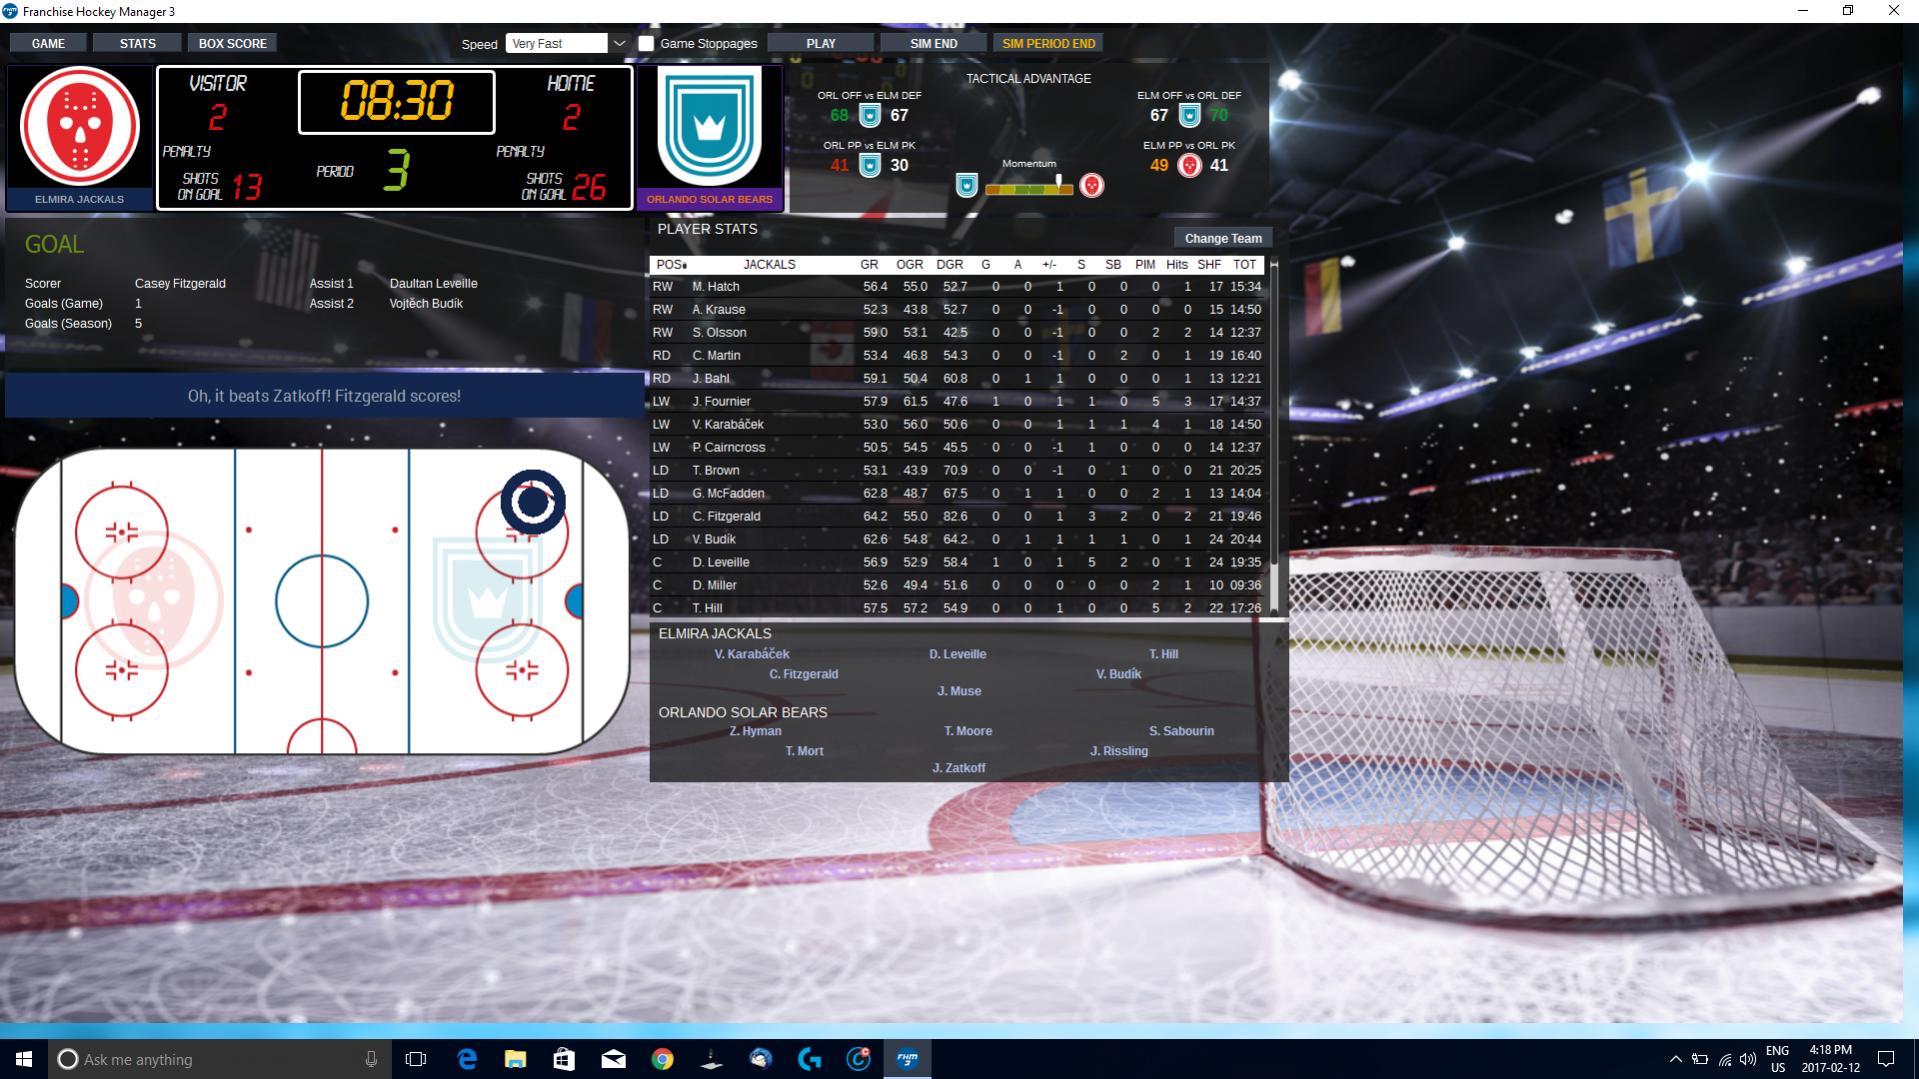Select T. Brown row in player stats
The height and width of the screenshot is (1079, 1919).
click(x=957, y=470)
